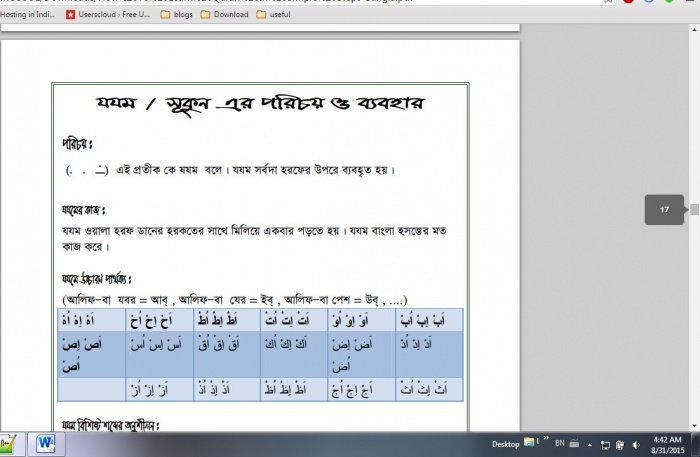Click the page 17 indicator

click(664, 210)
